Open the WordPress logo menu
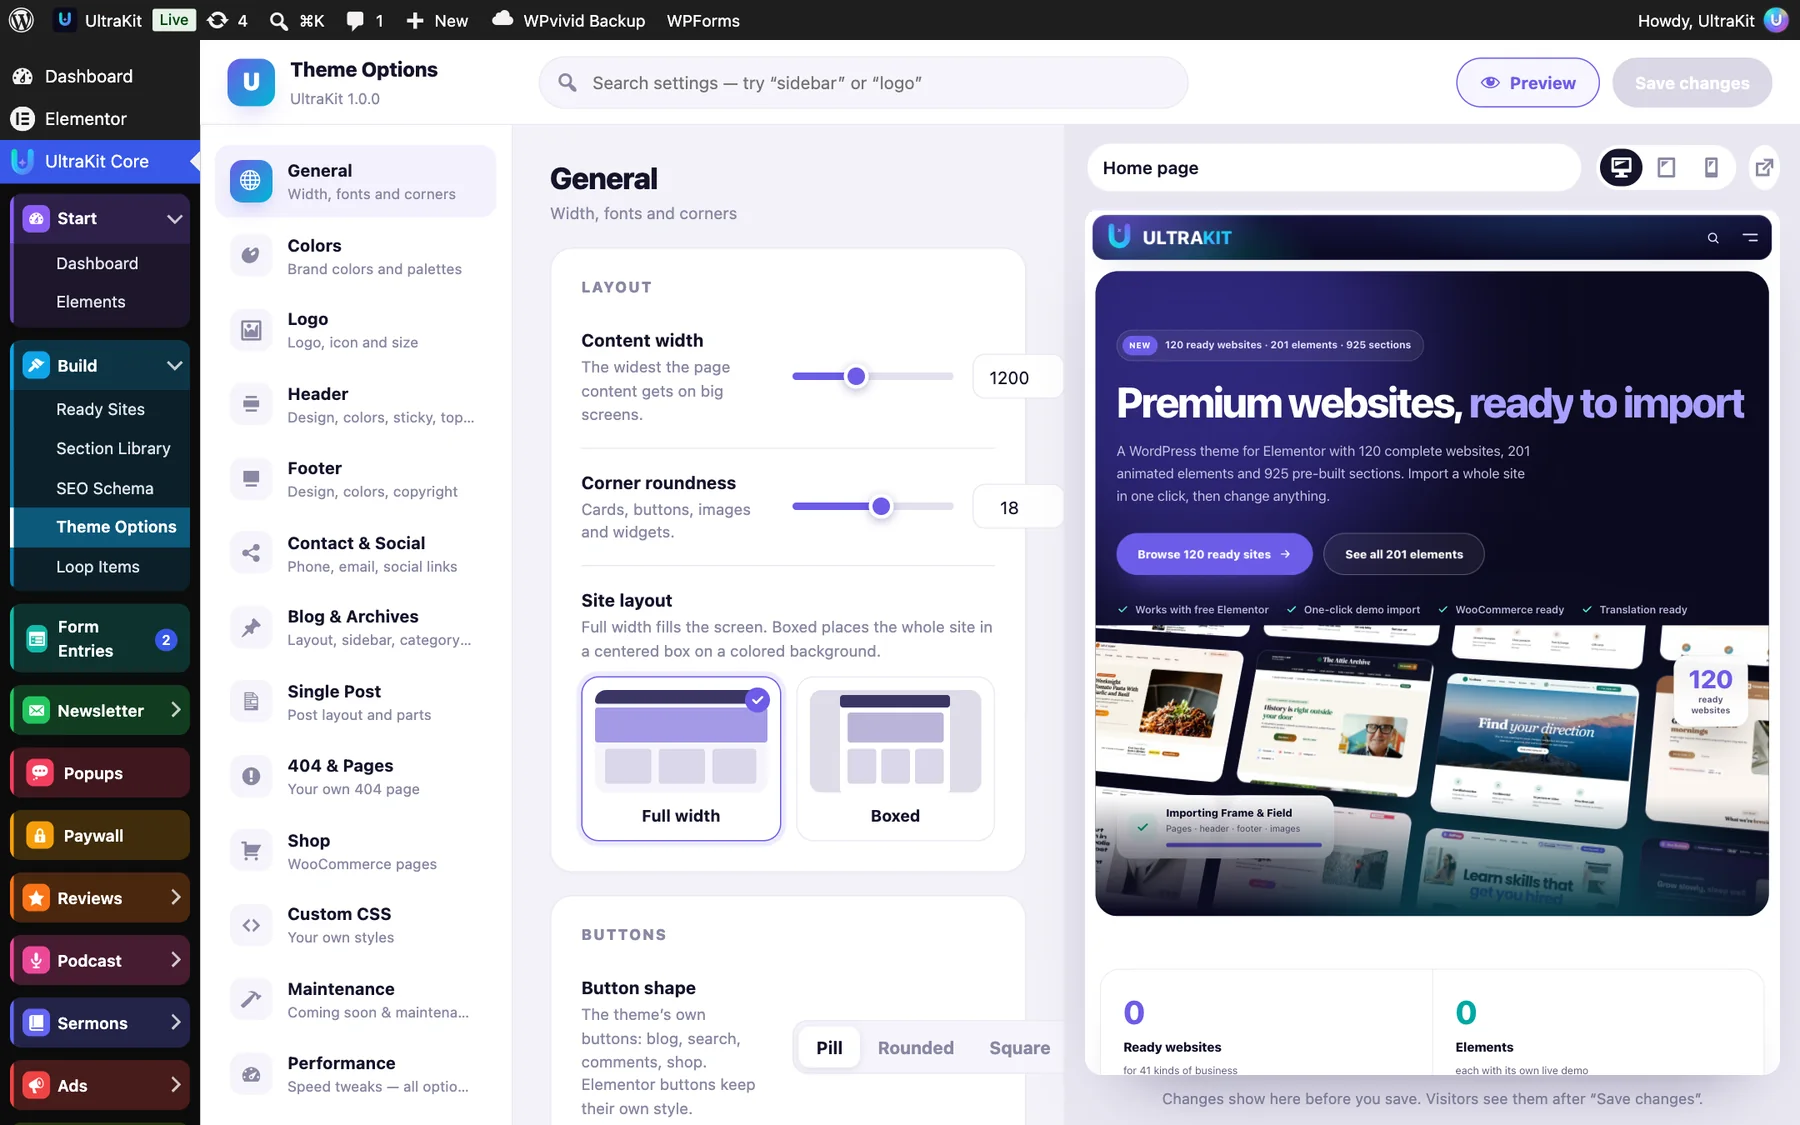This screenshot has width=1800, height=1125. (x=21, y=20)
